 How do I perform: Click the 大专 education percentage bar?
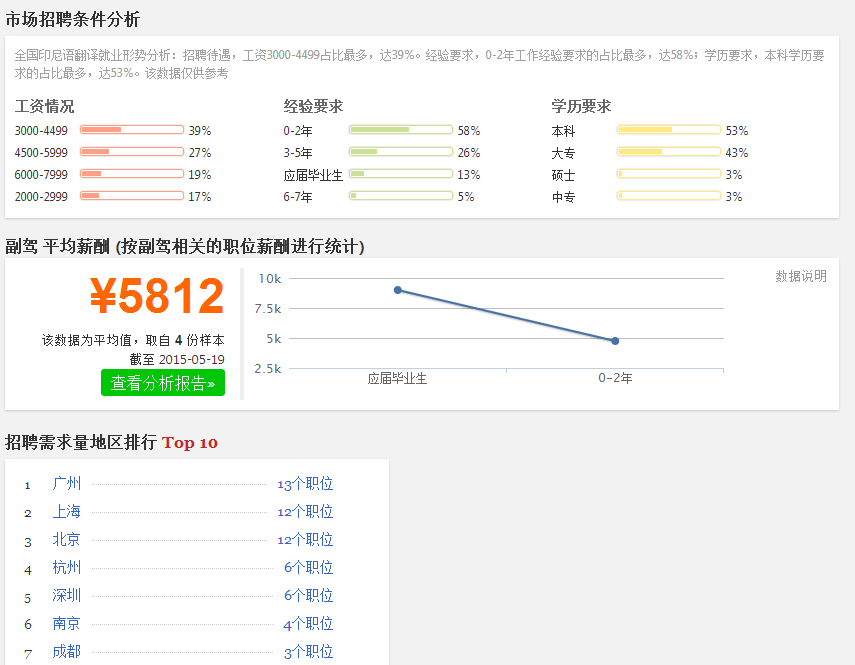tap(669, 152)
